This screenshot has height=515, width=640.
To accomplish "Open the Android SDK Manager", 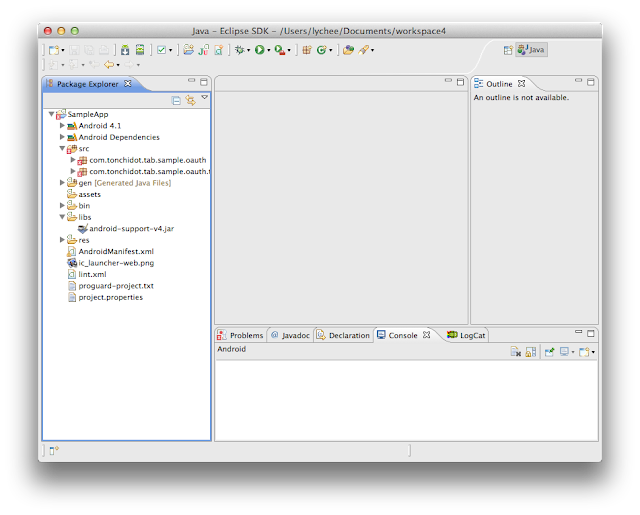I will click(125, 50).
